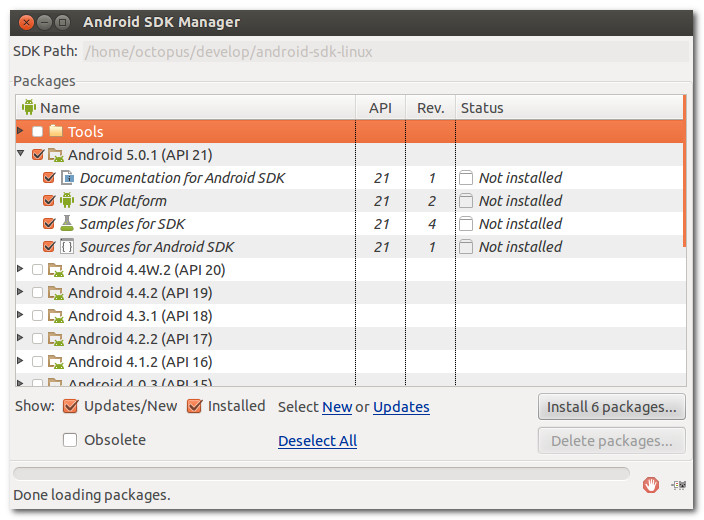Click Install 6 packages button
Screen dimensions: 704x520
point(612,407)
